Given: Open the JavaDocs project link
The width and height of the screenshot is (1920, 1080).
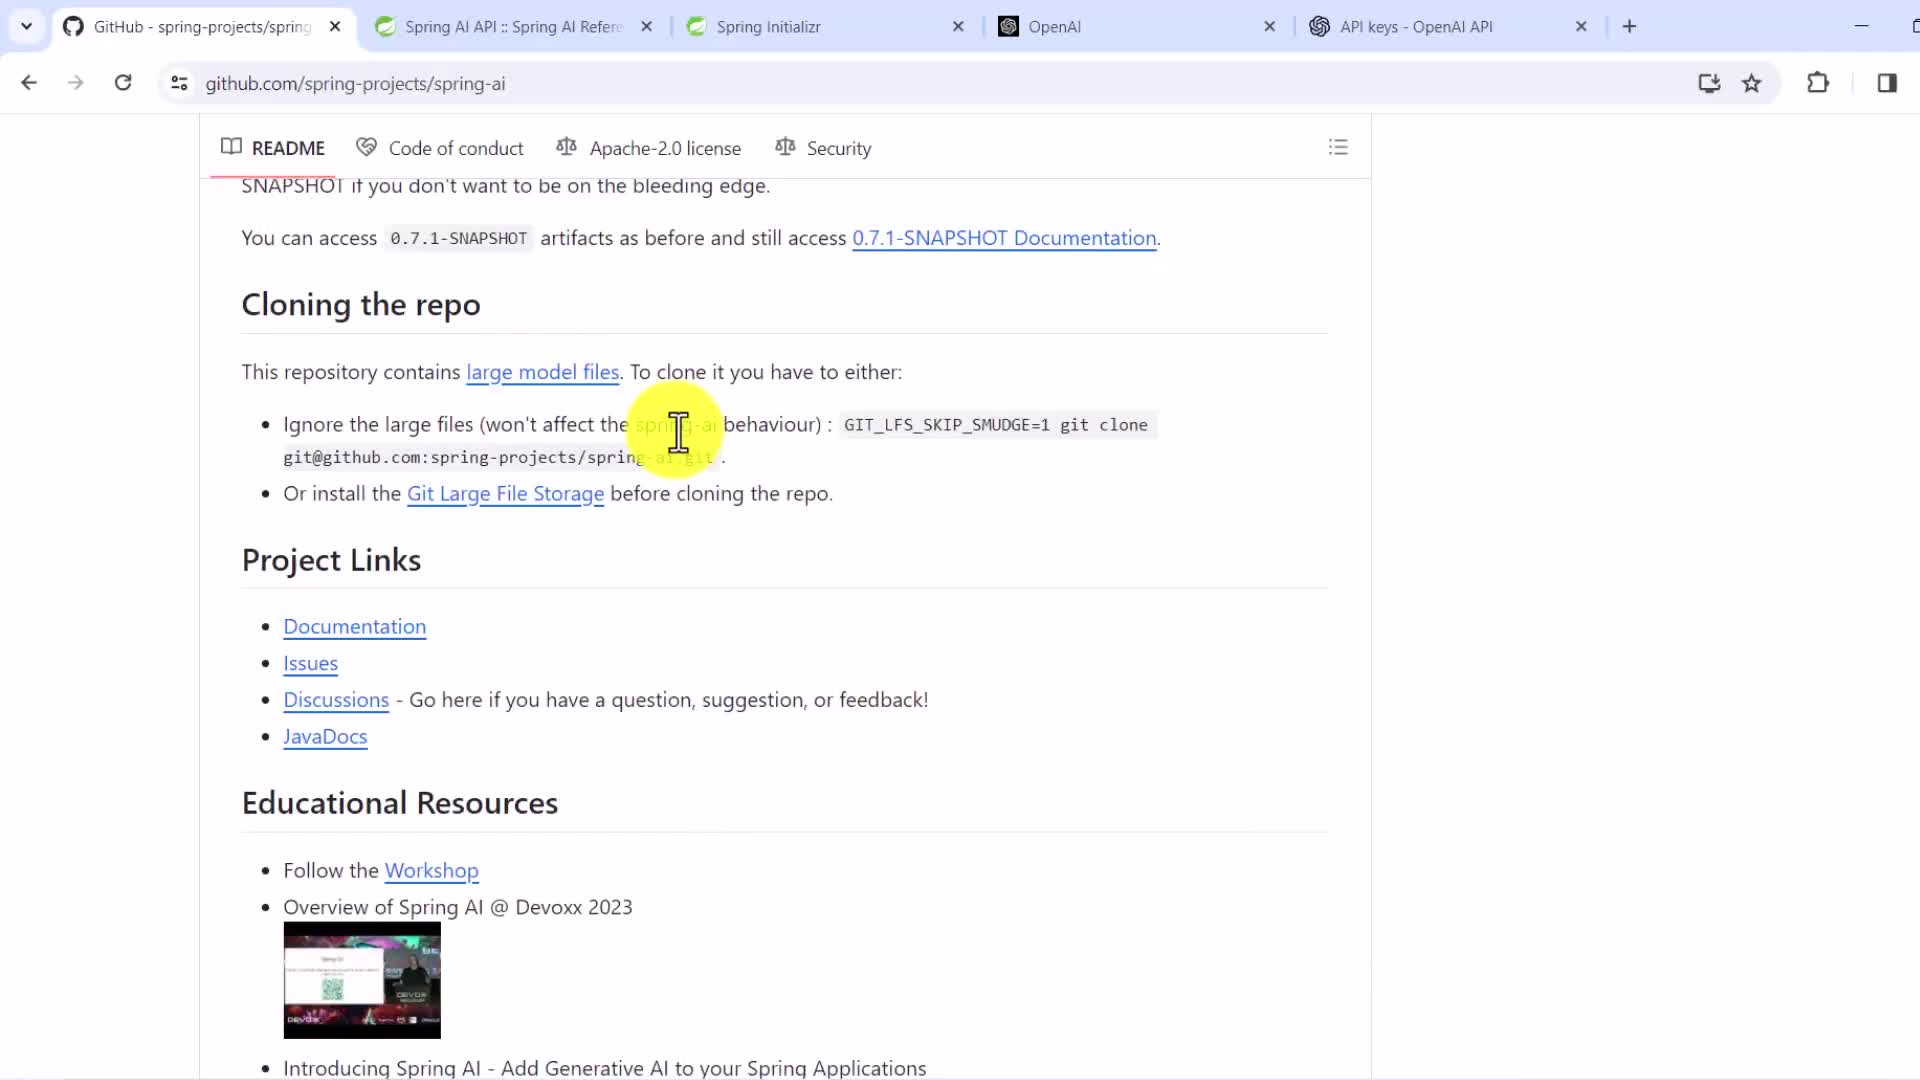Looking at the screenshot, I should [x=325, y=737].
